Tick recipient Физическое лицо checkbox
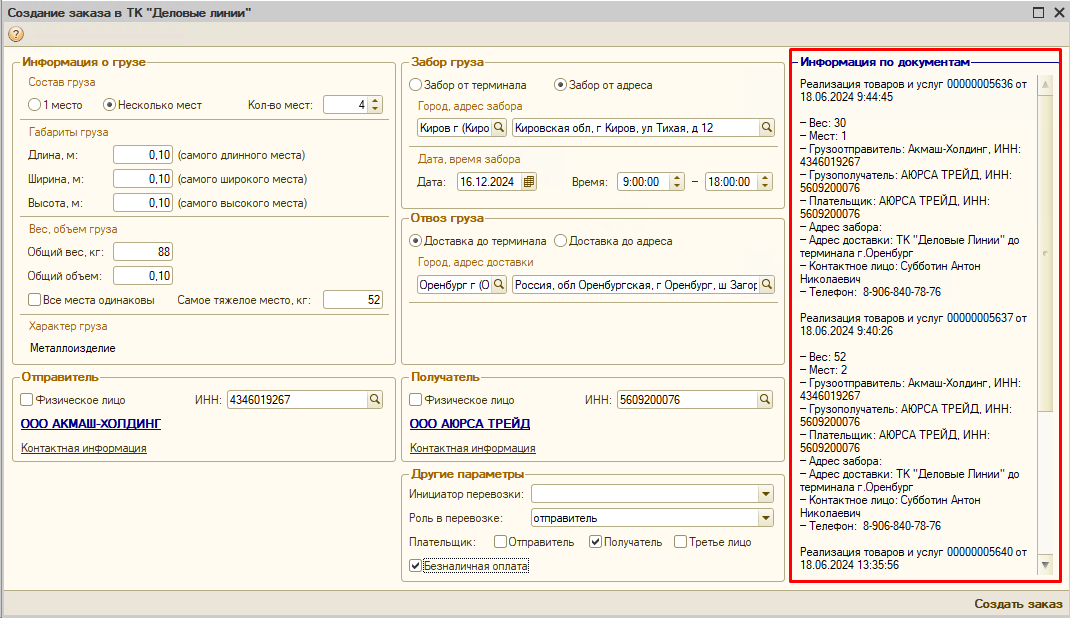 point(416,400)
